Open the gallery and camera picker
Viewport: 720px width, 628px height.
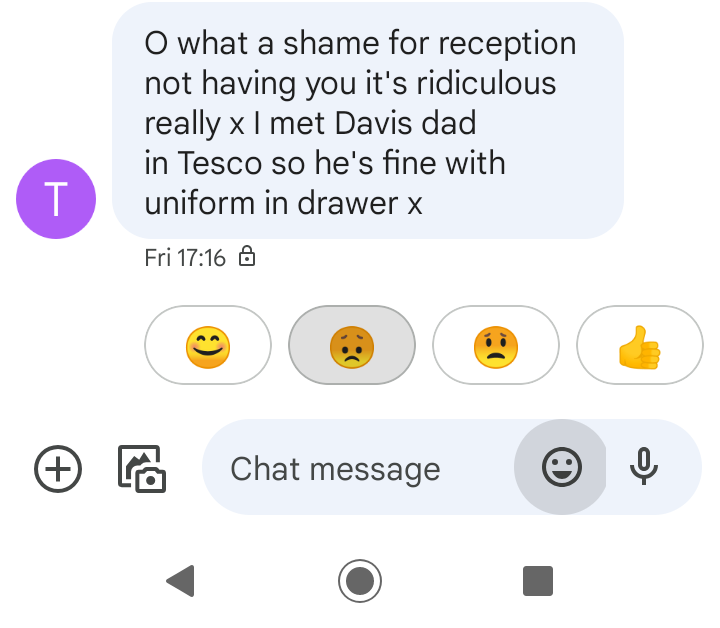[x=142, y=469]
